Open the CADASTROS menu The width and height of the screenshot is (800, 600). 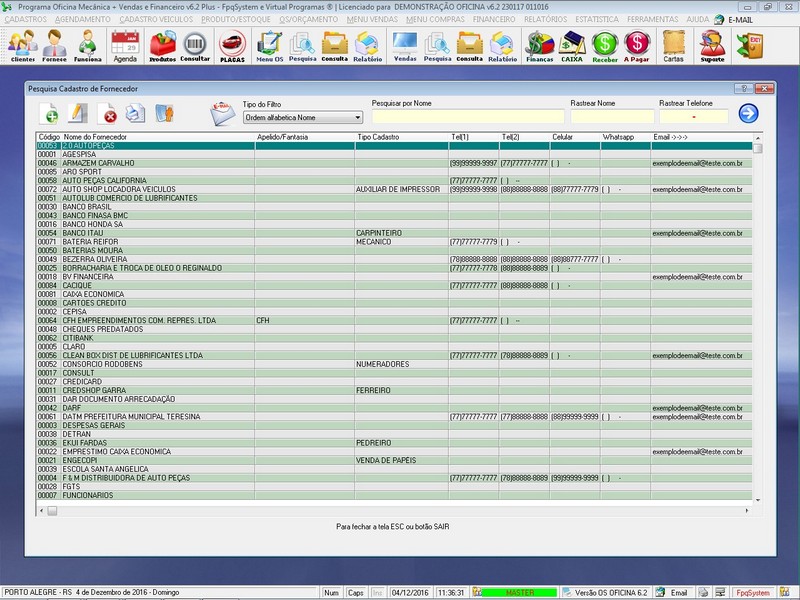26,19
